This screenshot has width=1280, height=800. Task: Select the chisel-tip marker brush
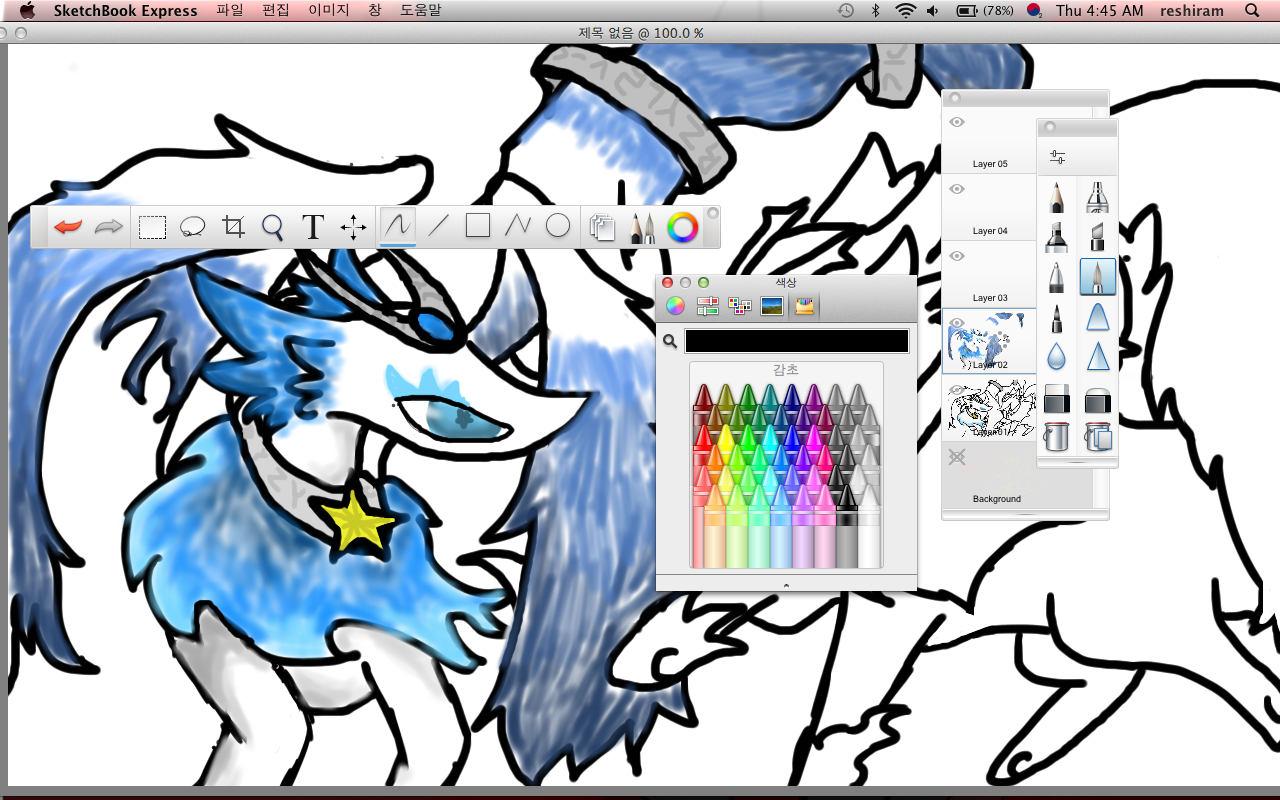1097,237
